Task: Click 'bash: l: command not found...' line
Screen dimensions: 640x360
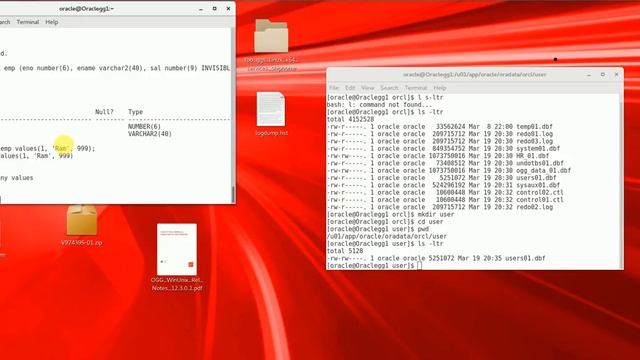Action: [379, 104]
